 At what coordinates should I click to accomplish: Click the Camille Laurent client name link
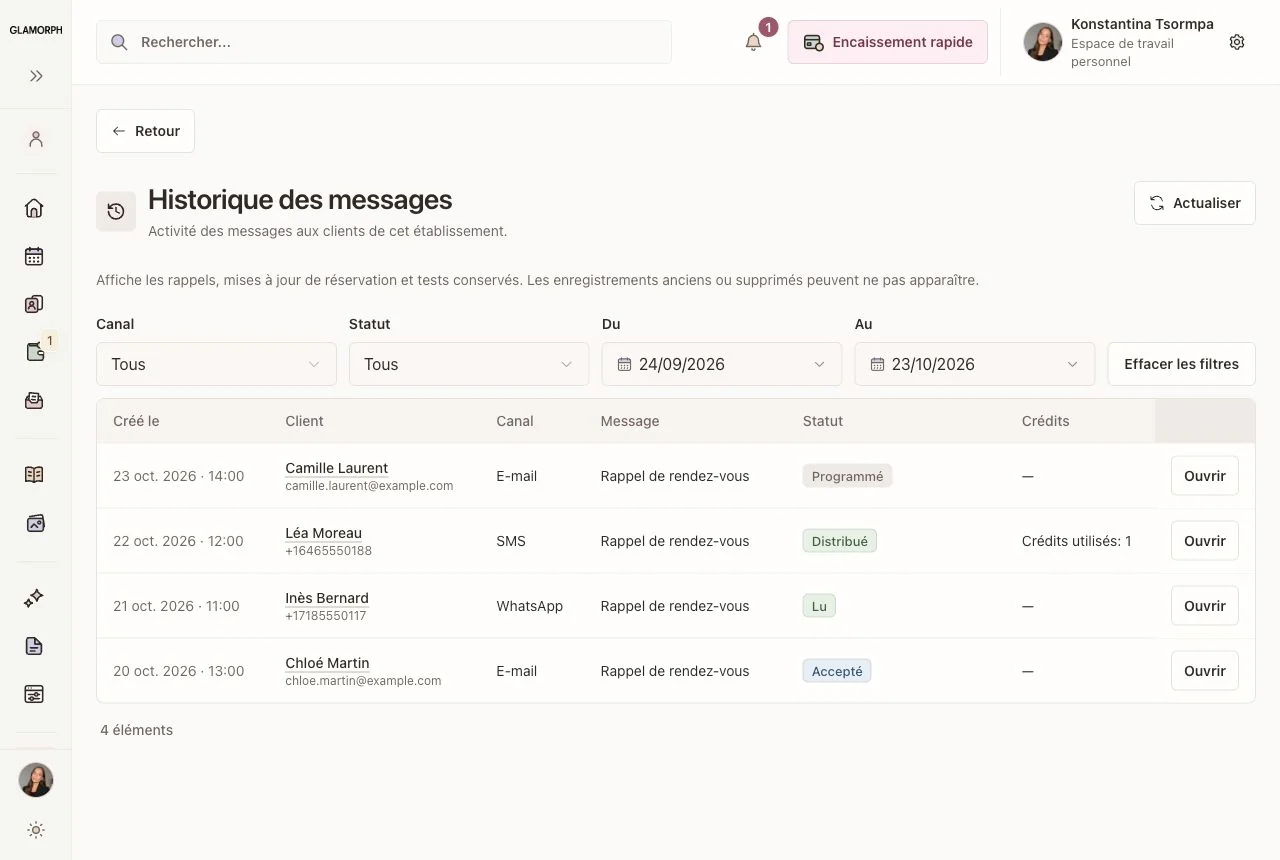pyautogui.click(x=336, y=468)
